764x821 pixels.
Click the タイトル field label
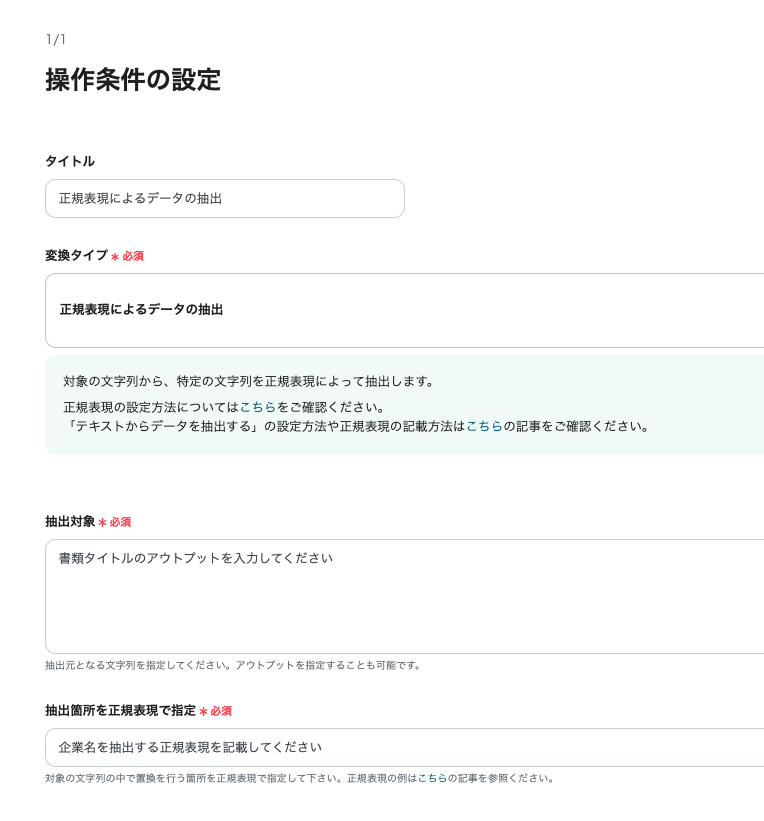point(70,161)
